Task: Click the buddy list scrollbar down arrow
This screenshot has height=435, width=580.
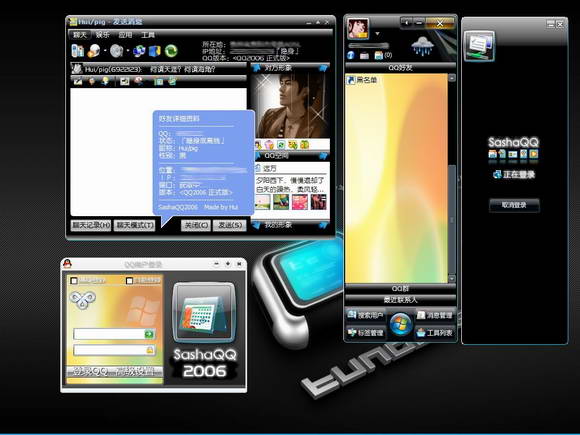Action: 452,278
